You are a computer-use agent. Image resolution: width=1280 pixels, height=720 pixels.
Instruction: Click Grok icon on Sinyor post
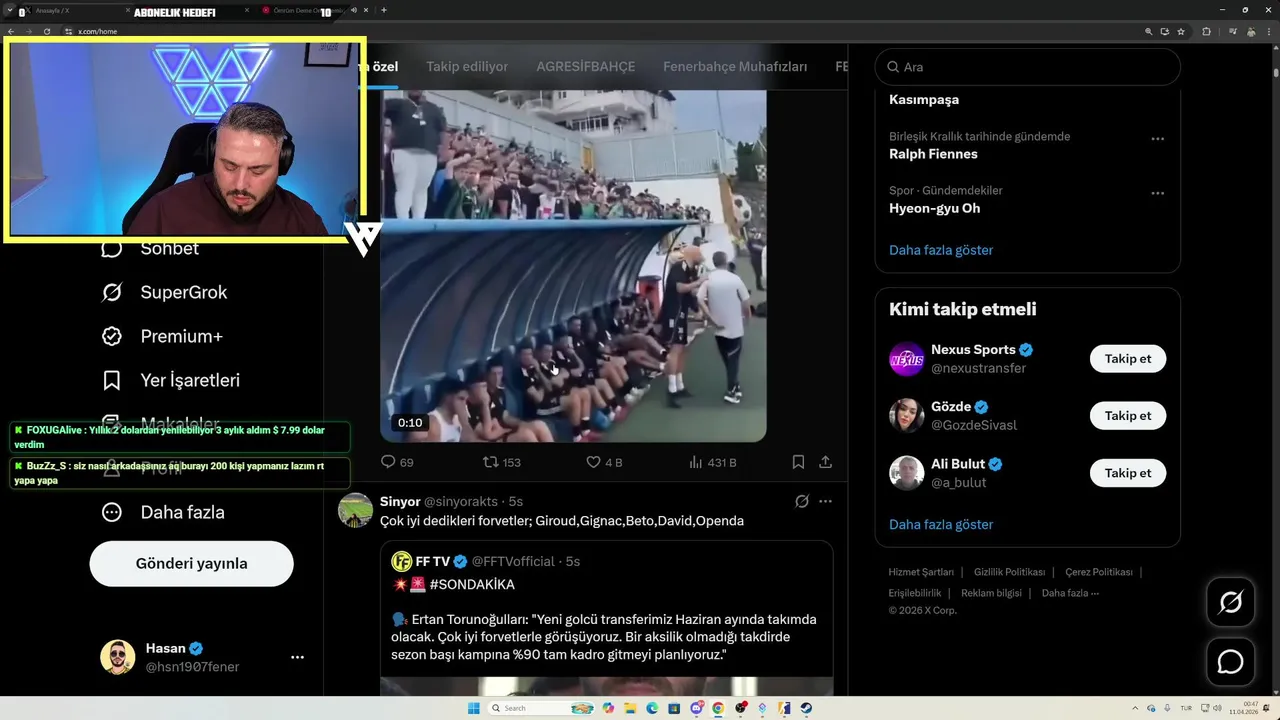point(801,501)
